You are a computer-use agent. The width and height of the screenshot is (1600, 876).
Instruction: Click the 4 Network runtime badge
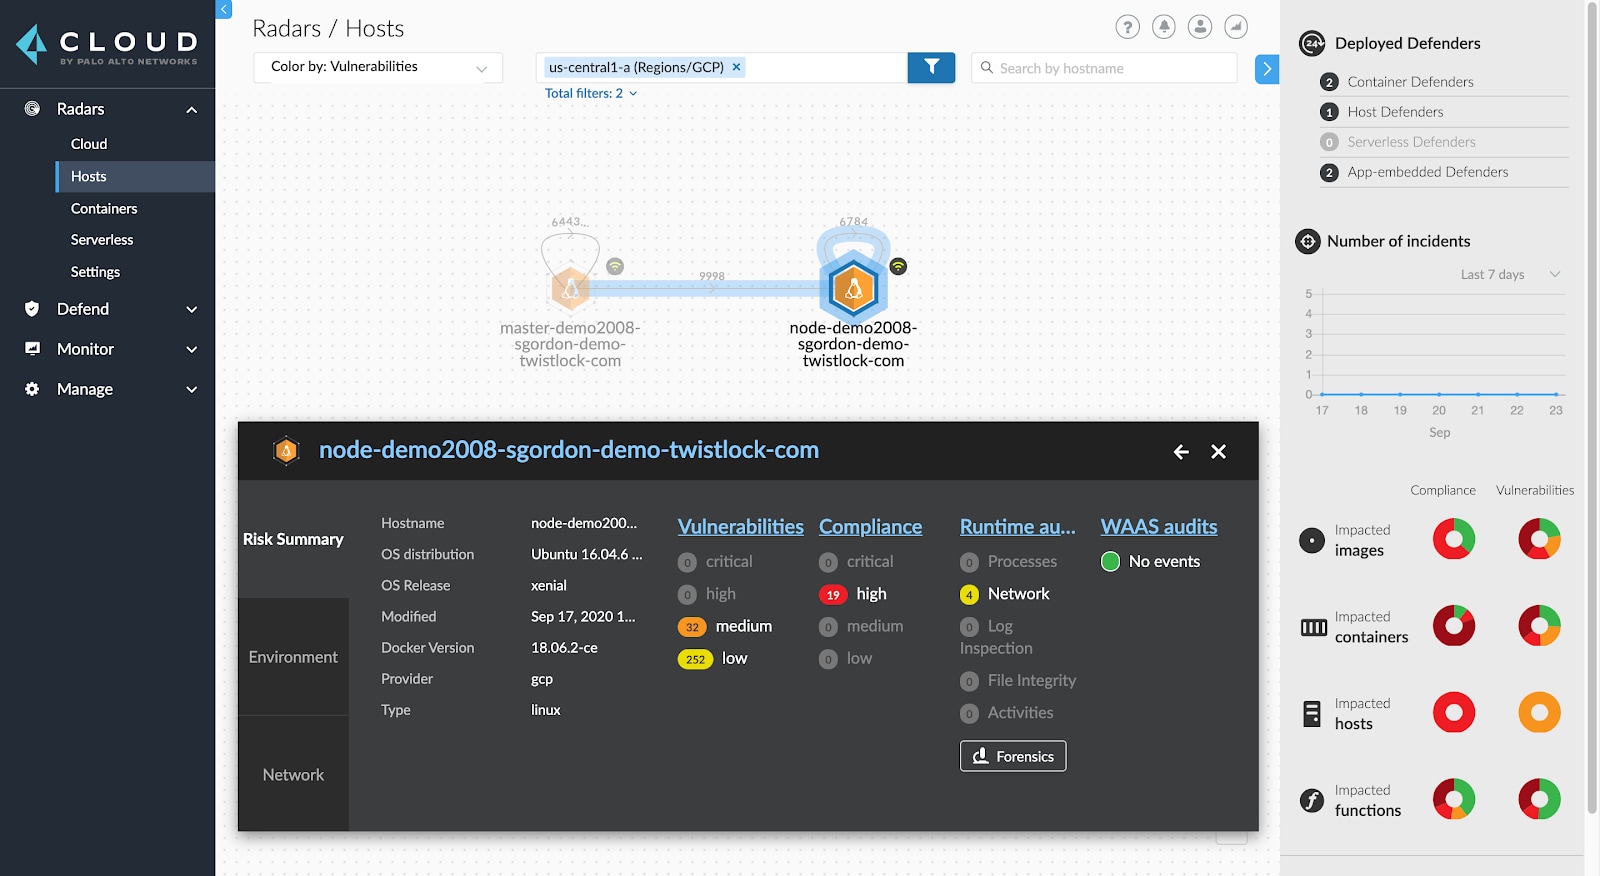coord(969,595)
